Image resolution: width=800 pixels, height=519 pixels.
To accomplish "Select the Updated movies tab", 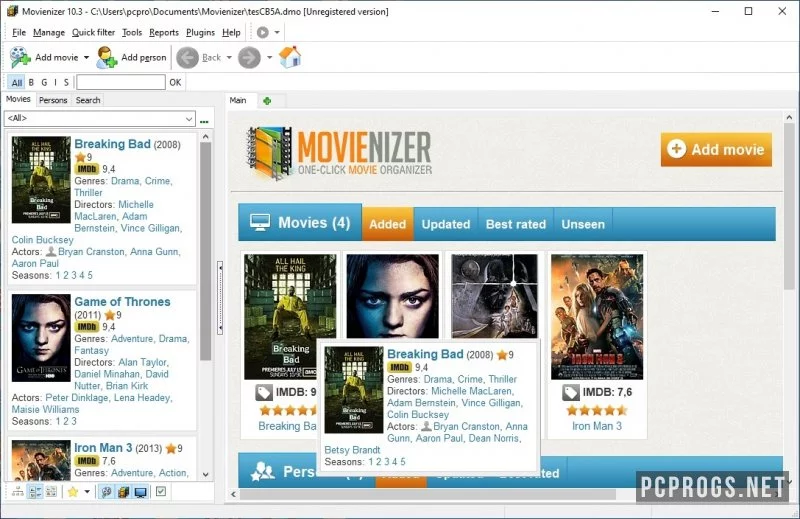I will [445, 224].
